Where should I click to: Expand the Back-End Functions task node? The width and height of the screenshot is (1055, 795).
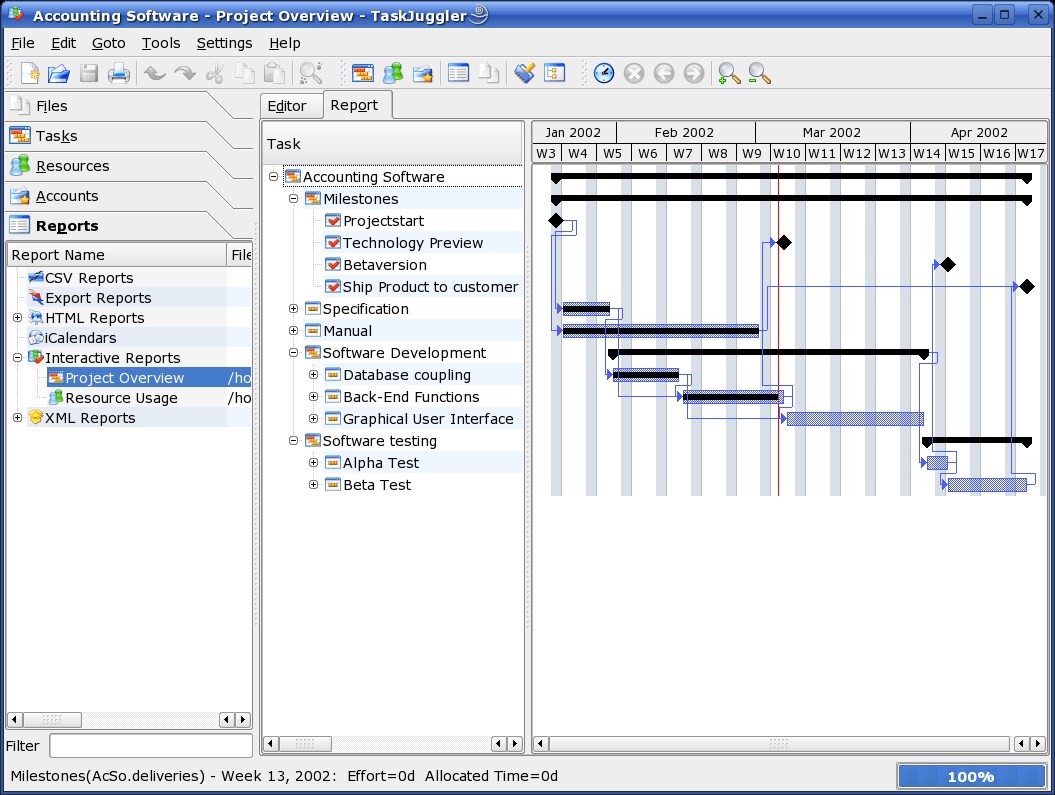click(x=314, y=397)
